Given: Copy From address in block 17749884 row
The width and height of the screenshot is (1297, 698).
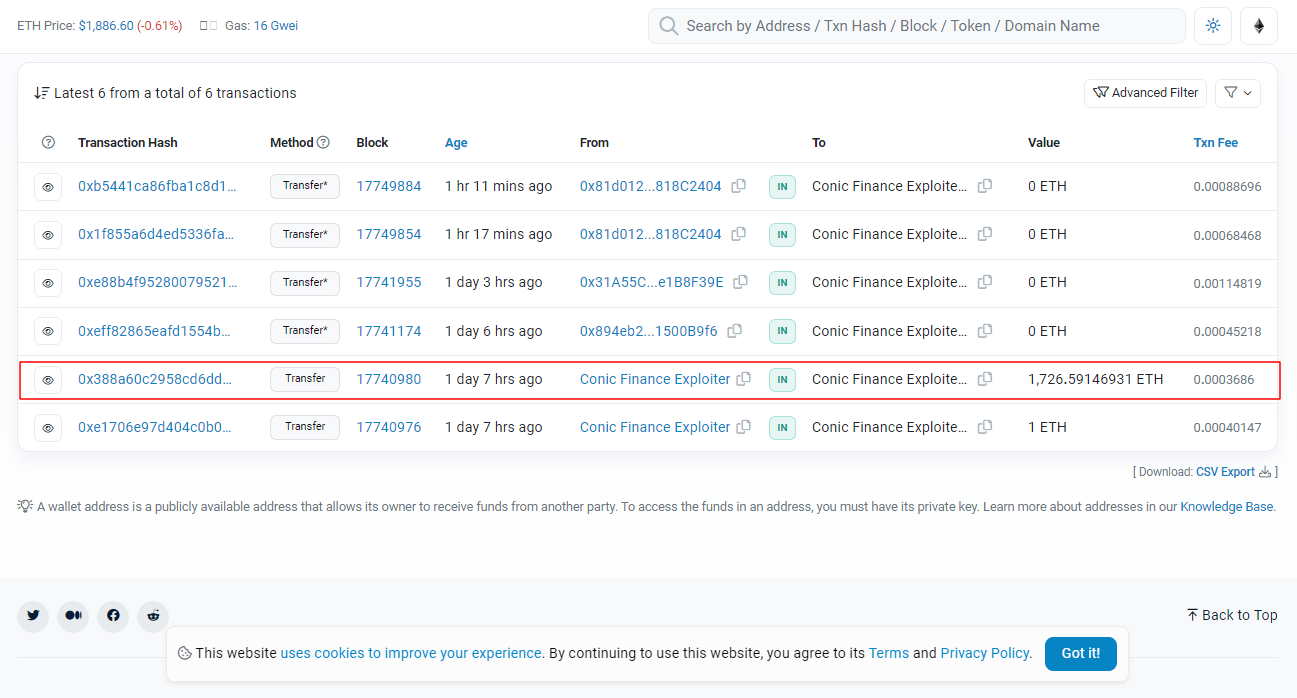Looking at the screenshot, I should pyautogui.click(x=739, y=186).
